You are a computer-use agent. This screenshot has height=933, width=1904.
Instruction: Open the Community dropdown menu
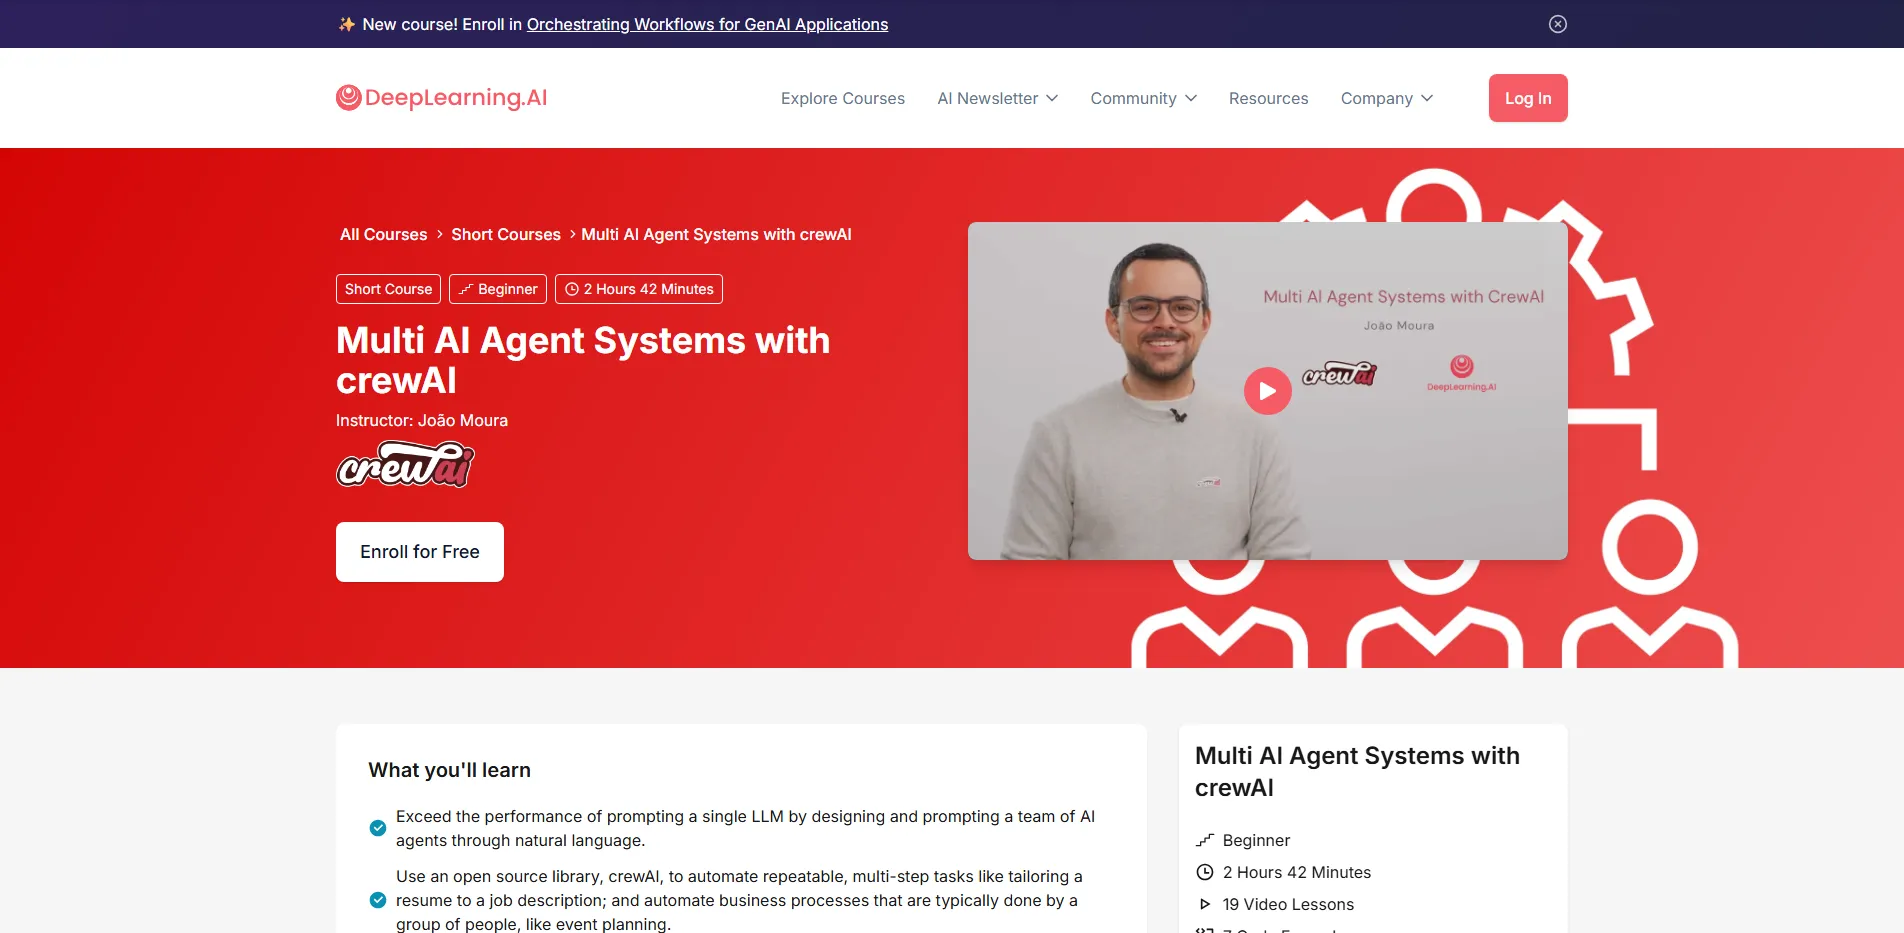coord(1142,98)
